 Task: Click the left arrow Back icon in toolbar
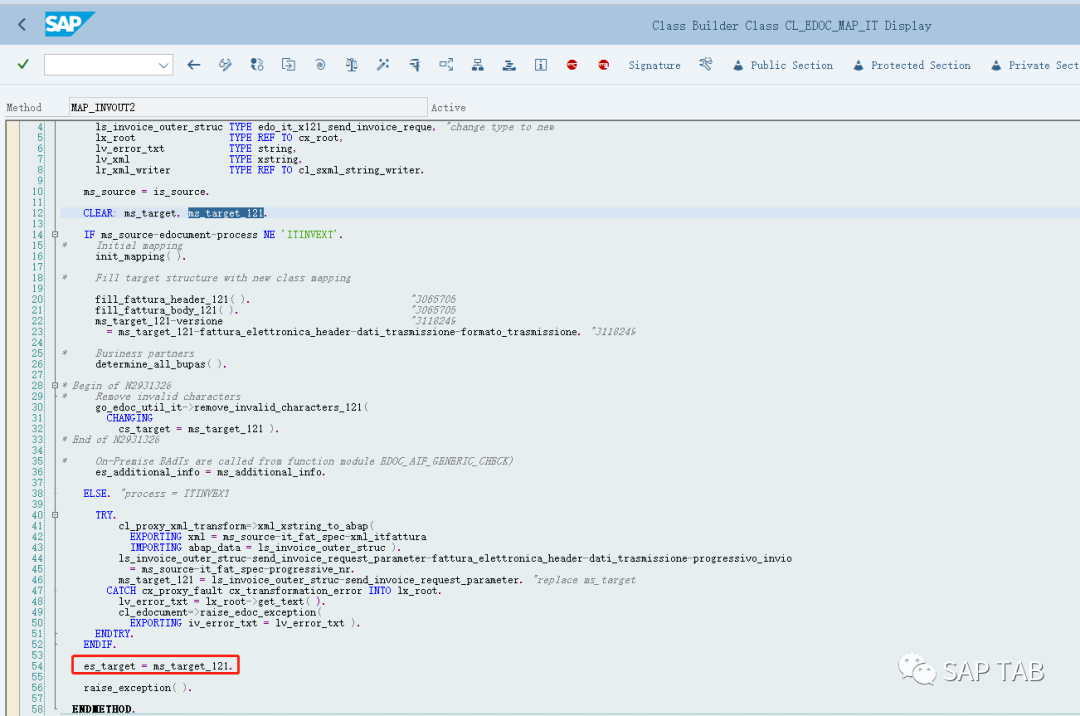(194, 65)
